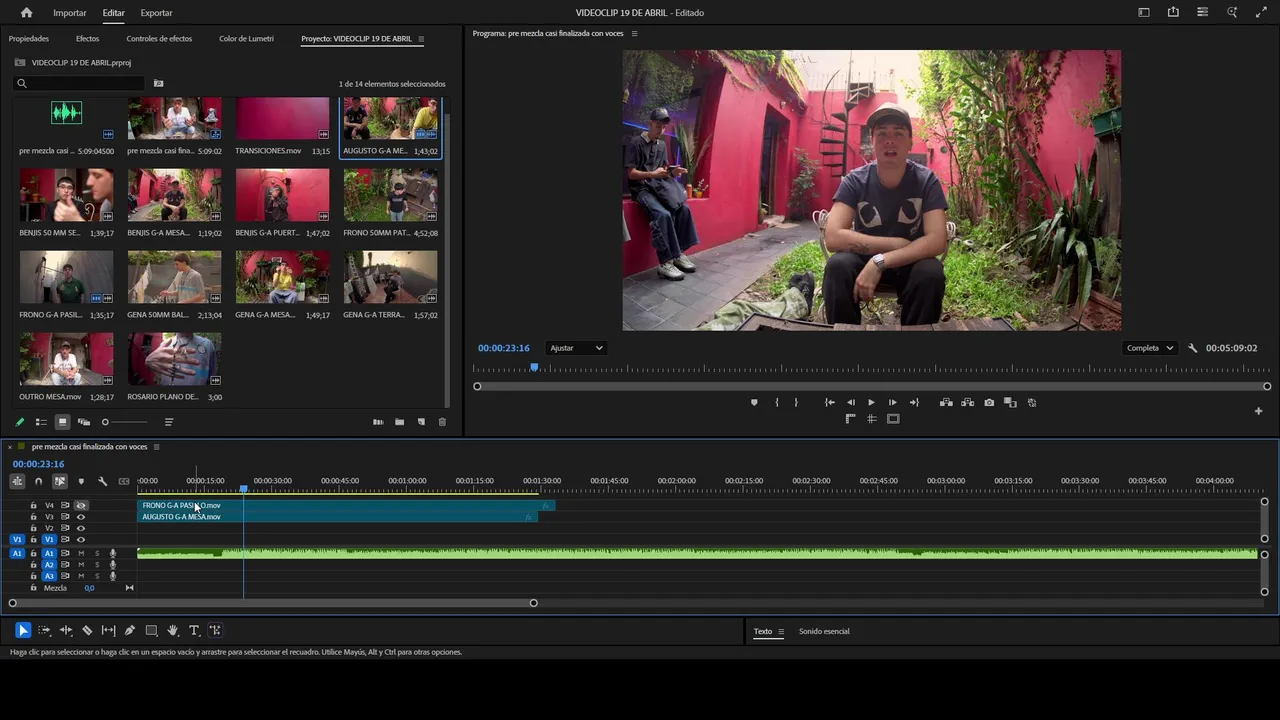Hide V3 track output eye
This screenshot has width=1280, height=720.
coord(81,517)
